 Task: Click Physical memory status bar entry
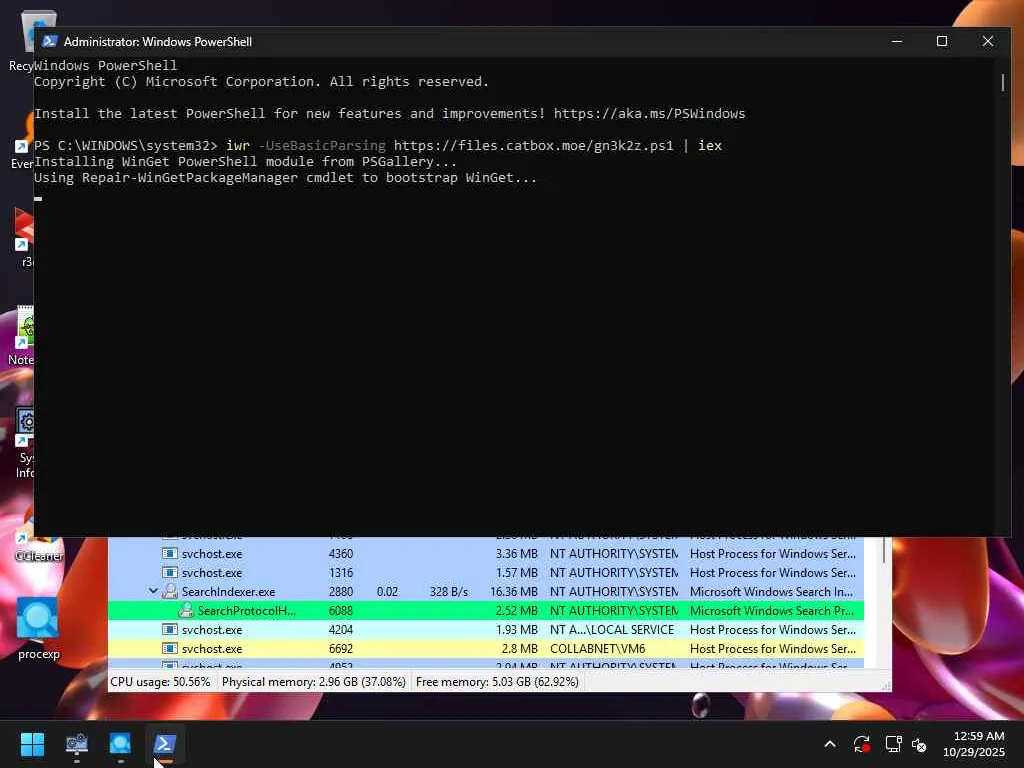point(313,682)
